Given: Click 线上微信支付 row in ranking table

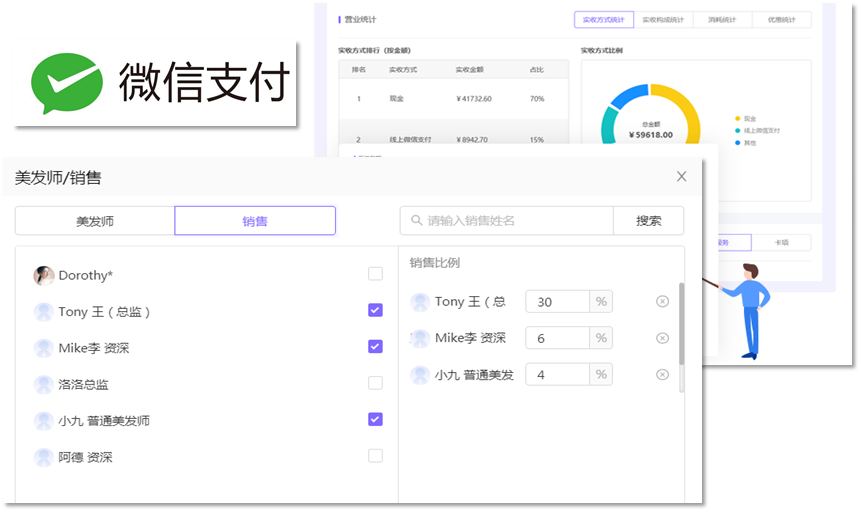Looking at the screenshot, I should 454,133.
